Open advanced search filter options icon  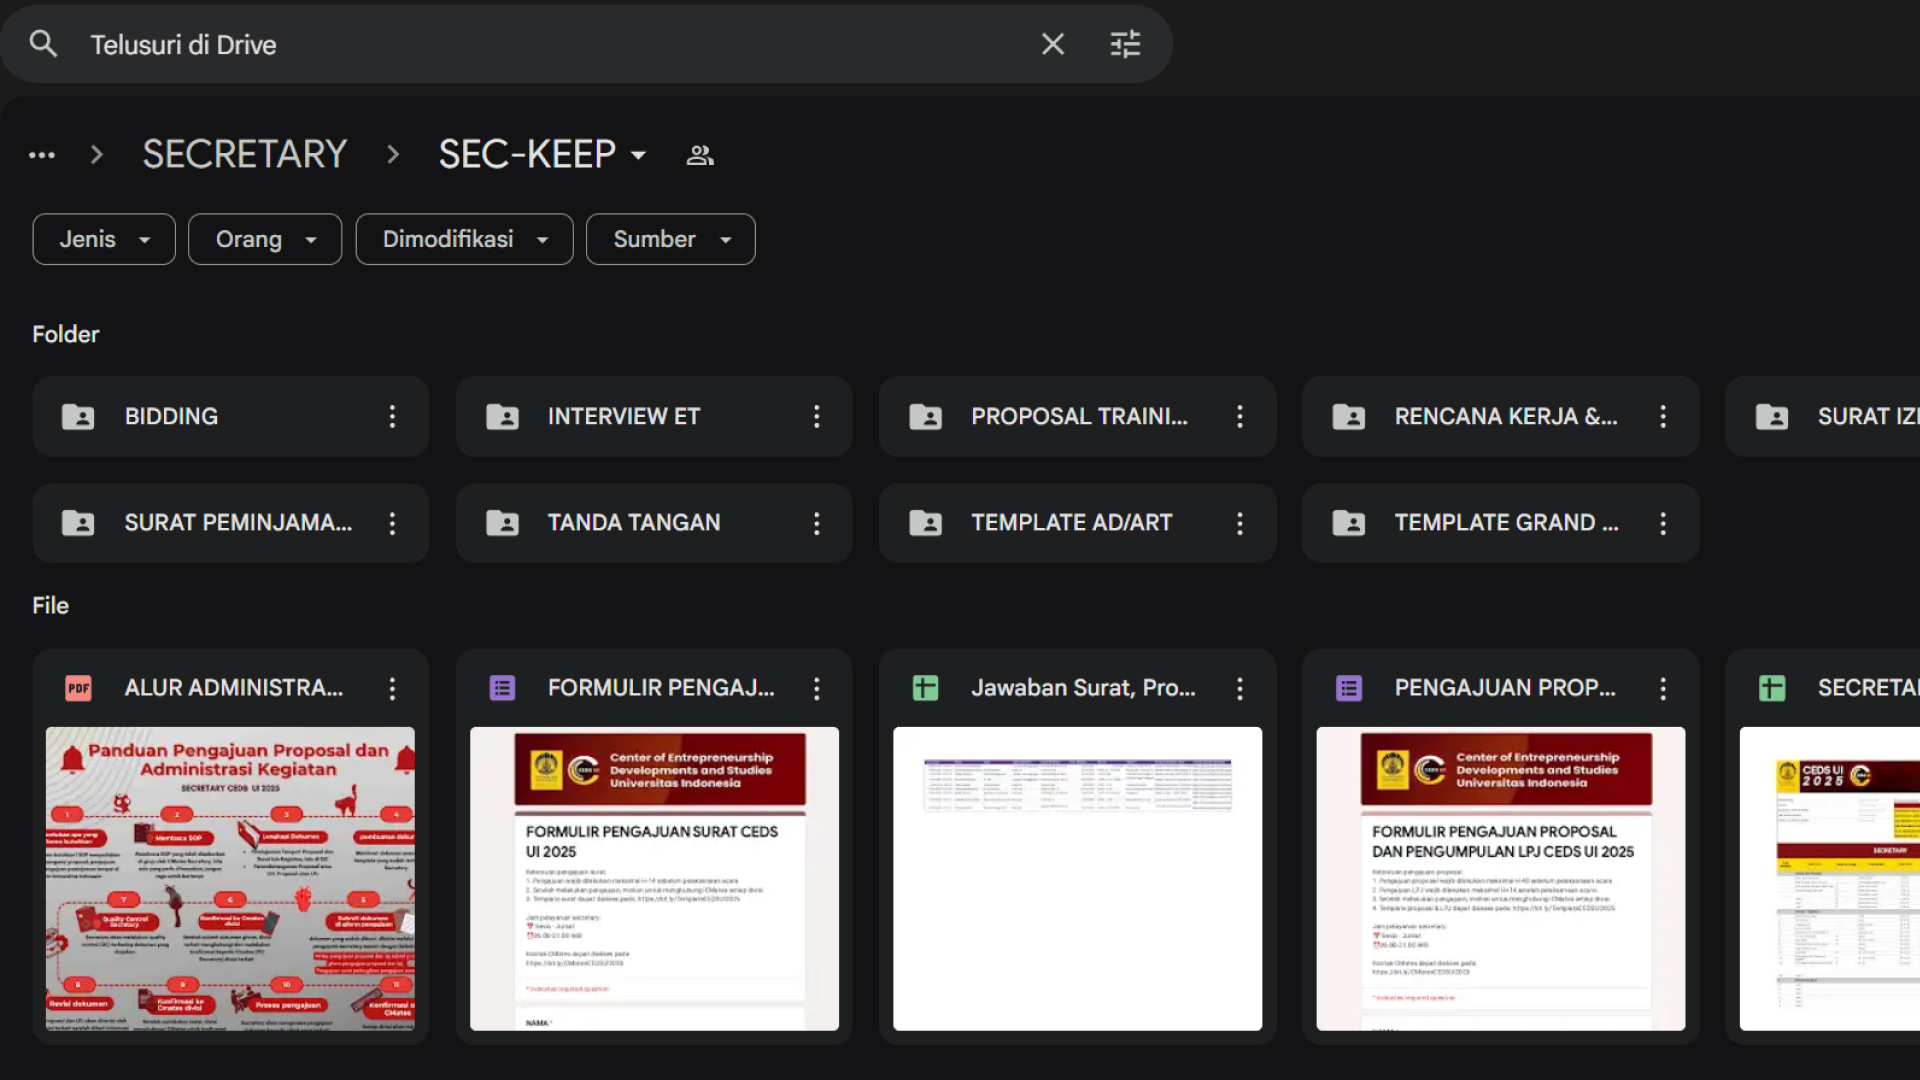[1125, 44]
